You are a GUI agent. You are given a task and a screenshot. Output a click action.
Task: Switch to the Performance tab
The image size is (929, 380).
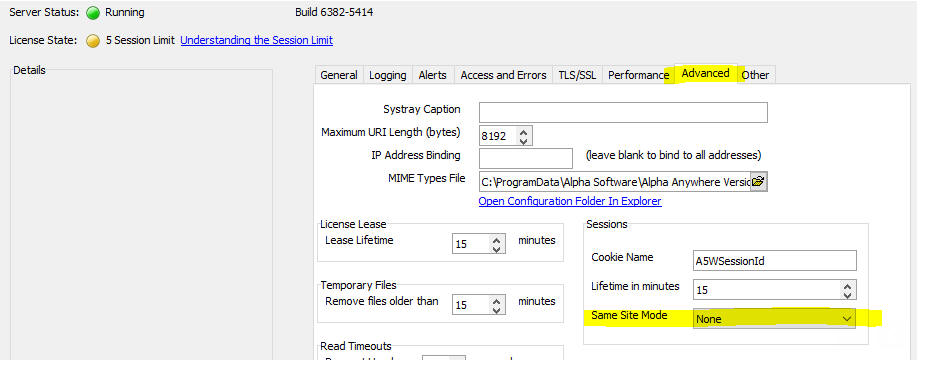pyautogui.click(x=639, y=75)
